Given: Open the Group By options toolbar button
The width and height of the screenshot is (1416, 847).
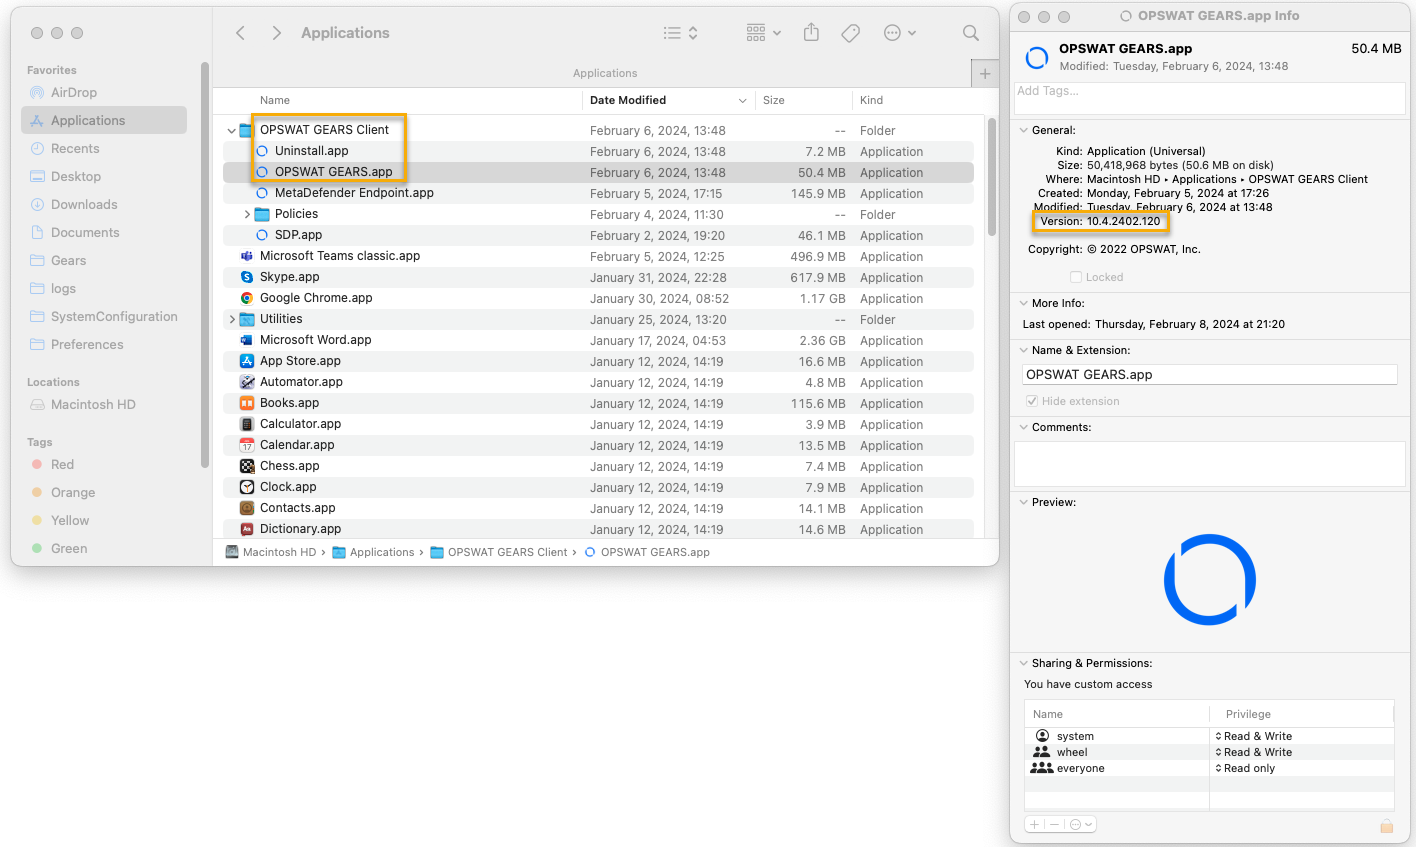Looking at the screenshot, I should click(764, 33).
